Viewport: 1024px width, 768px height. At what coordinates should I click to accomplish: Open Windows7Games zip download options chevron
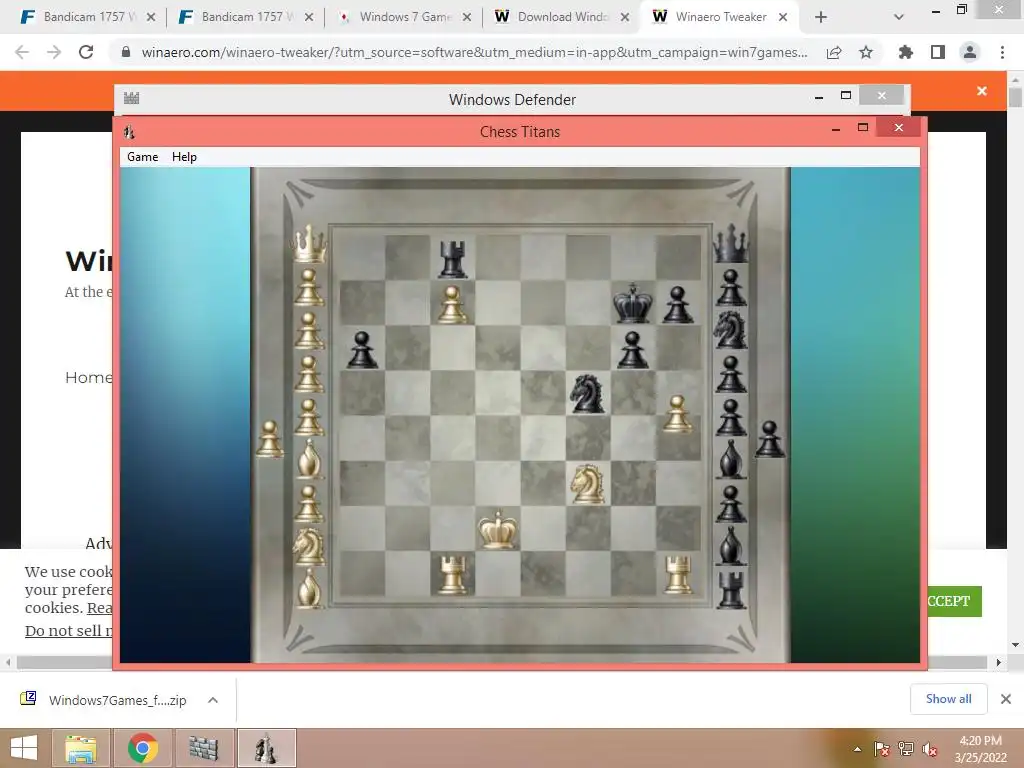[x=213, y=700]
